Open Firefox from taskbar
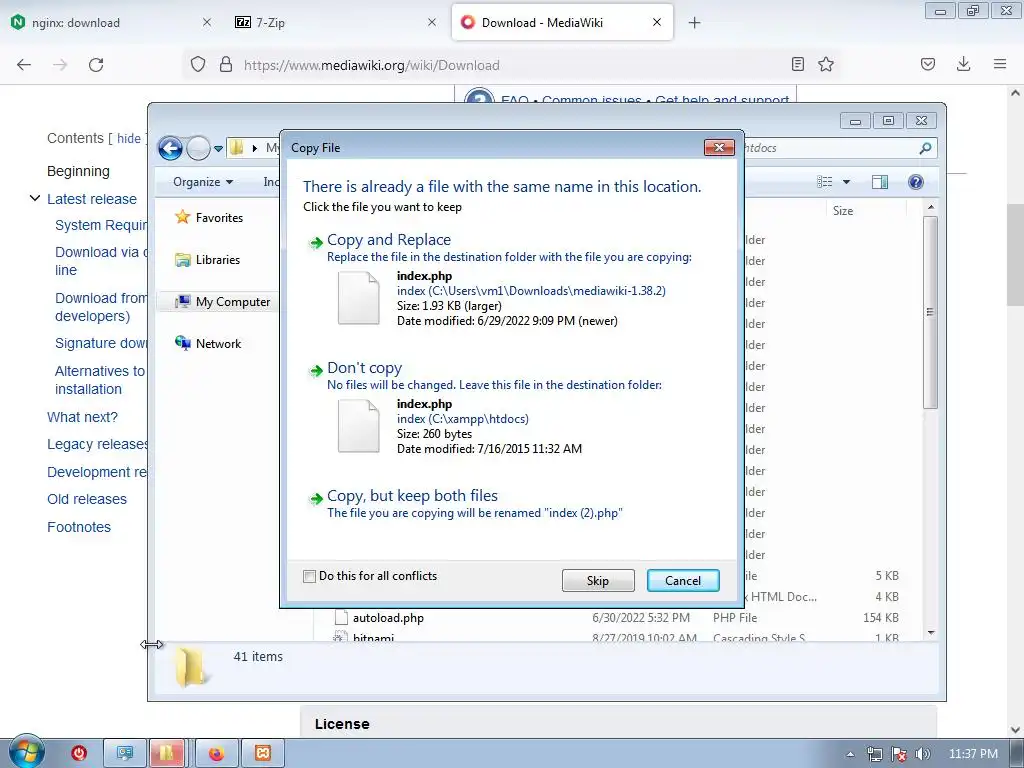This screenshot has width=1024, height=768. pyautogui.click(x=216, y=754)
